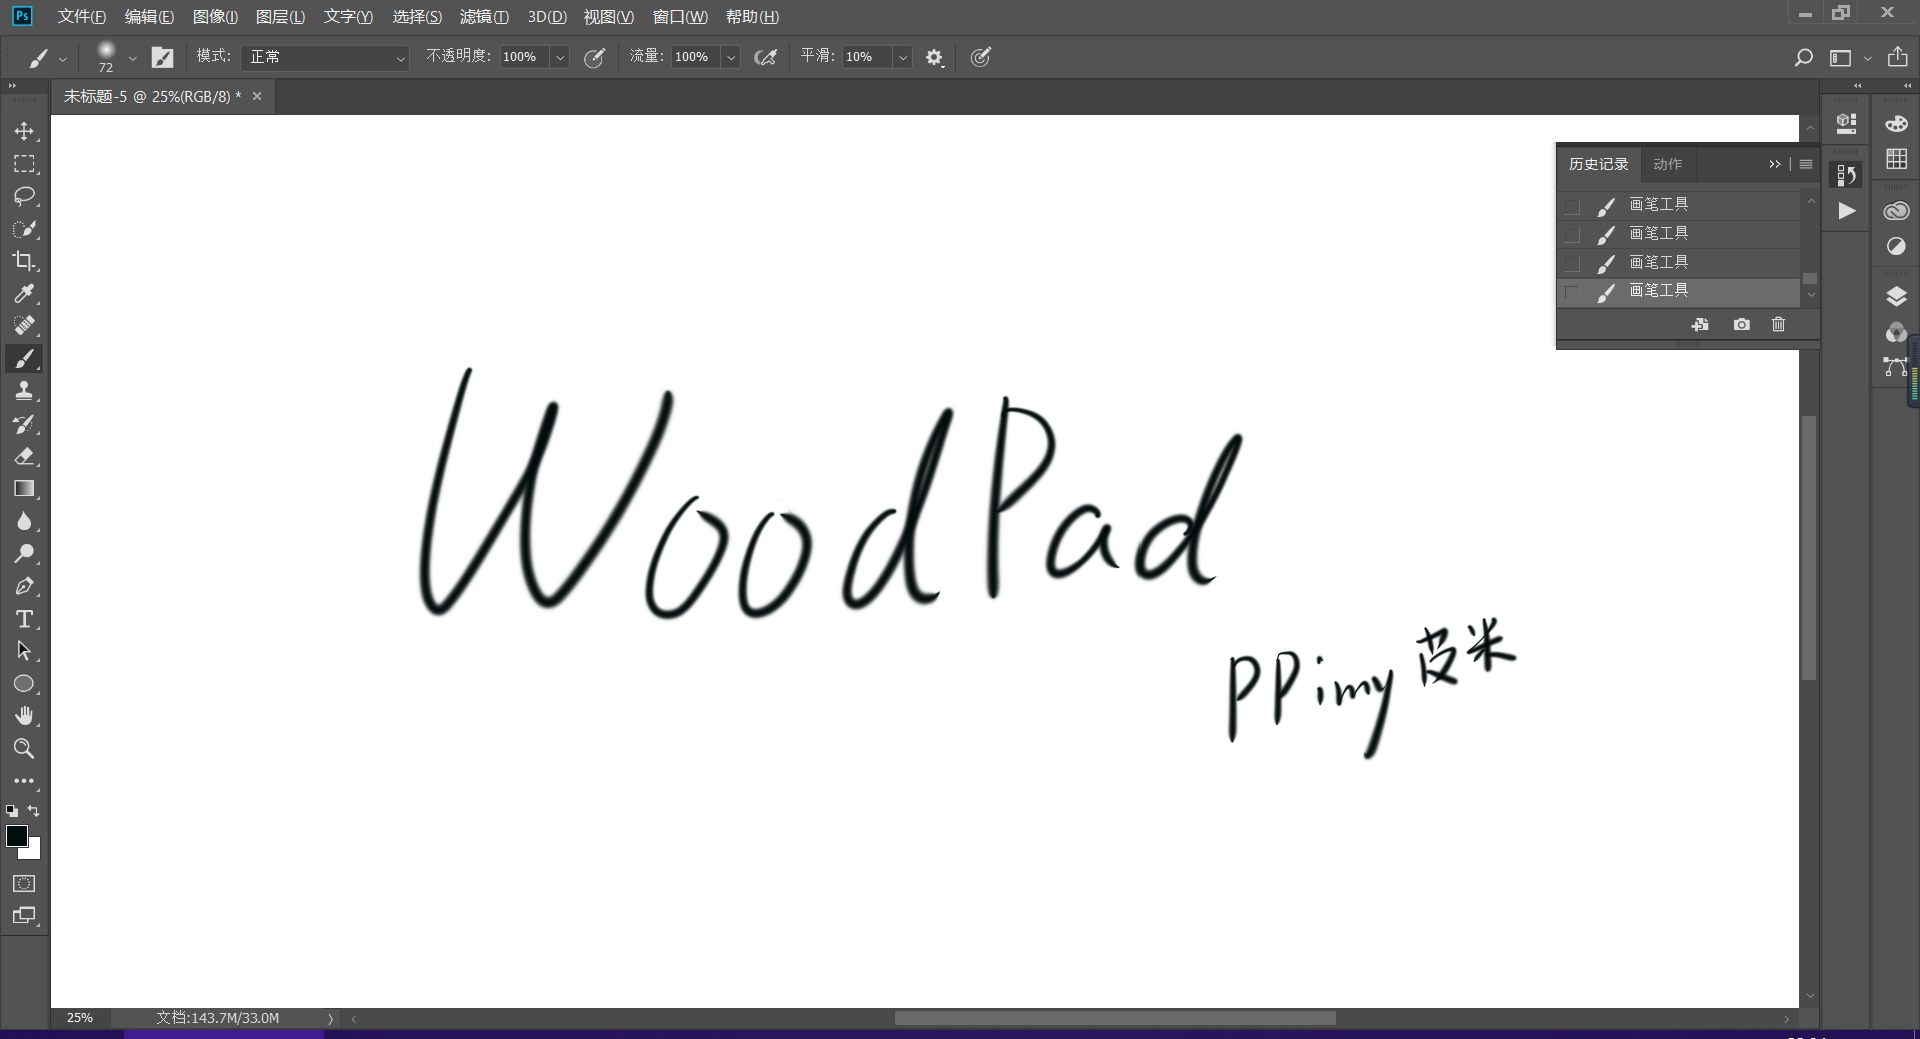The image size is (1920, 1039).
Task: Create new snapshot camera icon
Action: click(1742, 324)
